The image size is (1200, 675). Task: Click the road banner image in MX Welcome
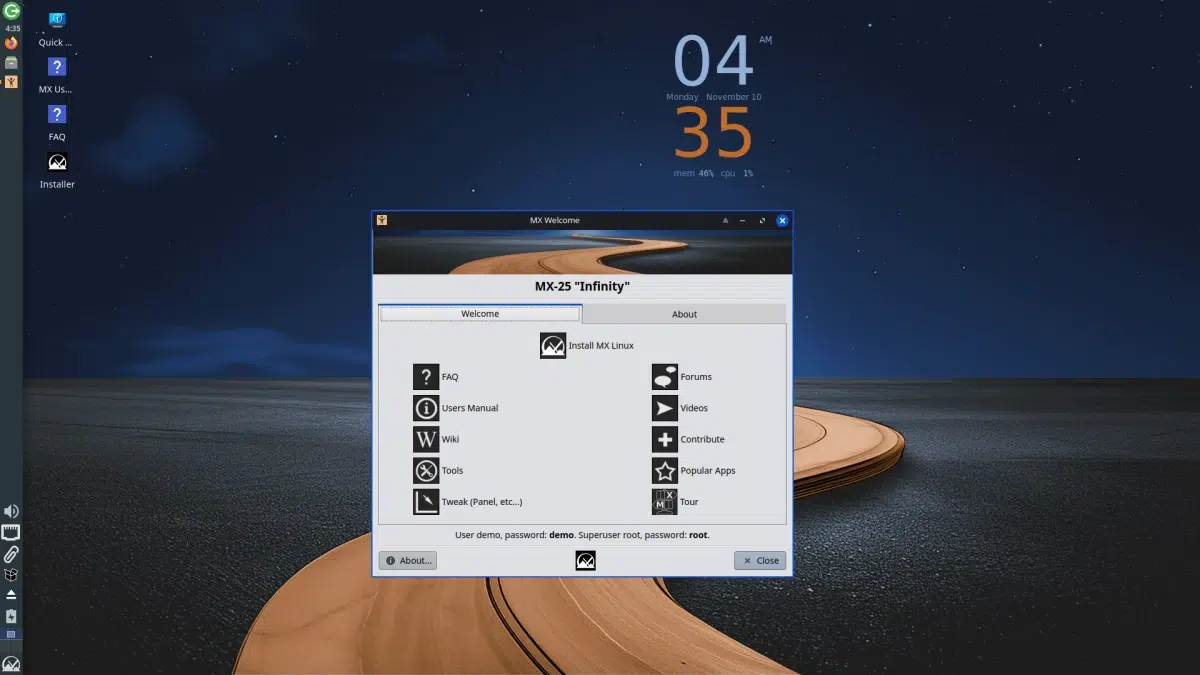pyautogui.click(x=582, y=252)
